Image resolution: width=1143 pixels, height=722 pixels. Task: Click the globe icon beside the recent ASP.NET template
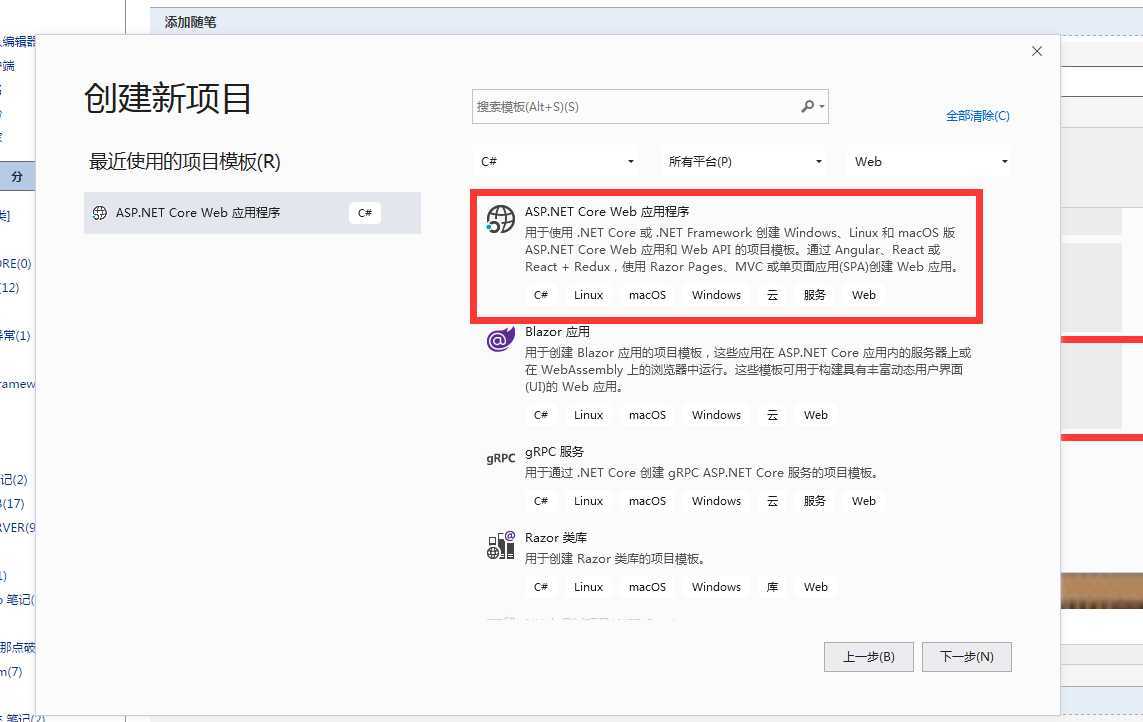pos(99,212)
